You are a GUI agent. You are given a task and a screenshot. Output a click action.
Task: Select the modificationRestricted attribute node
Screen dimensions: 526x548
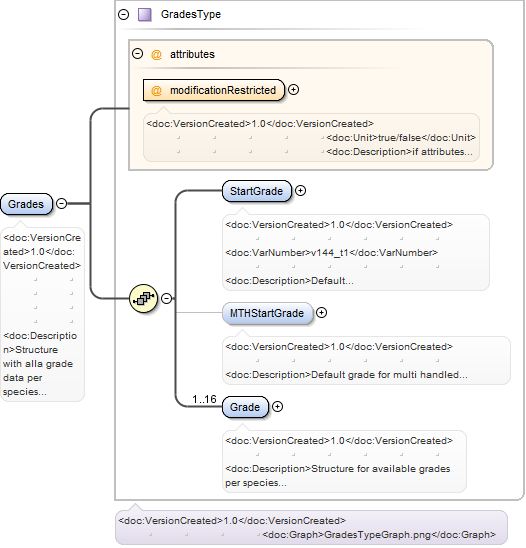(214, 90)
